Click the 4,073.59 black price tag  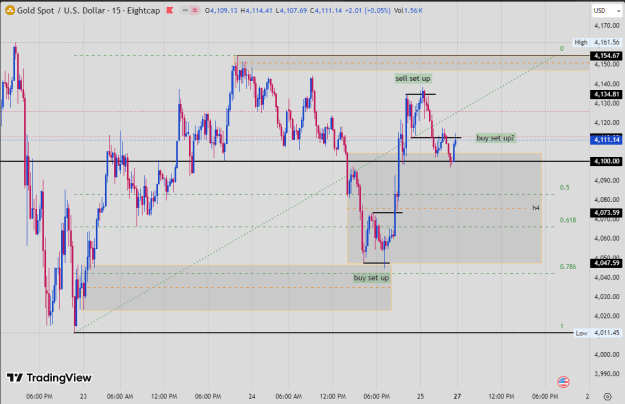606,212
